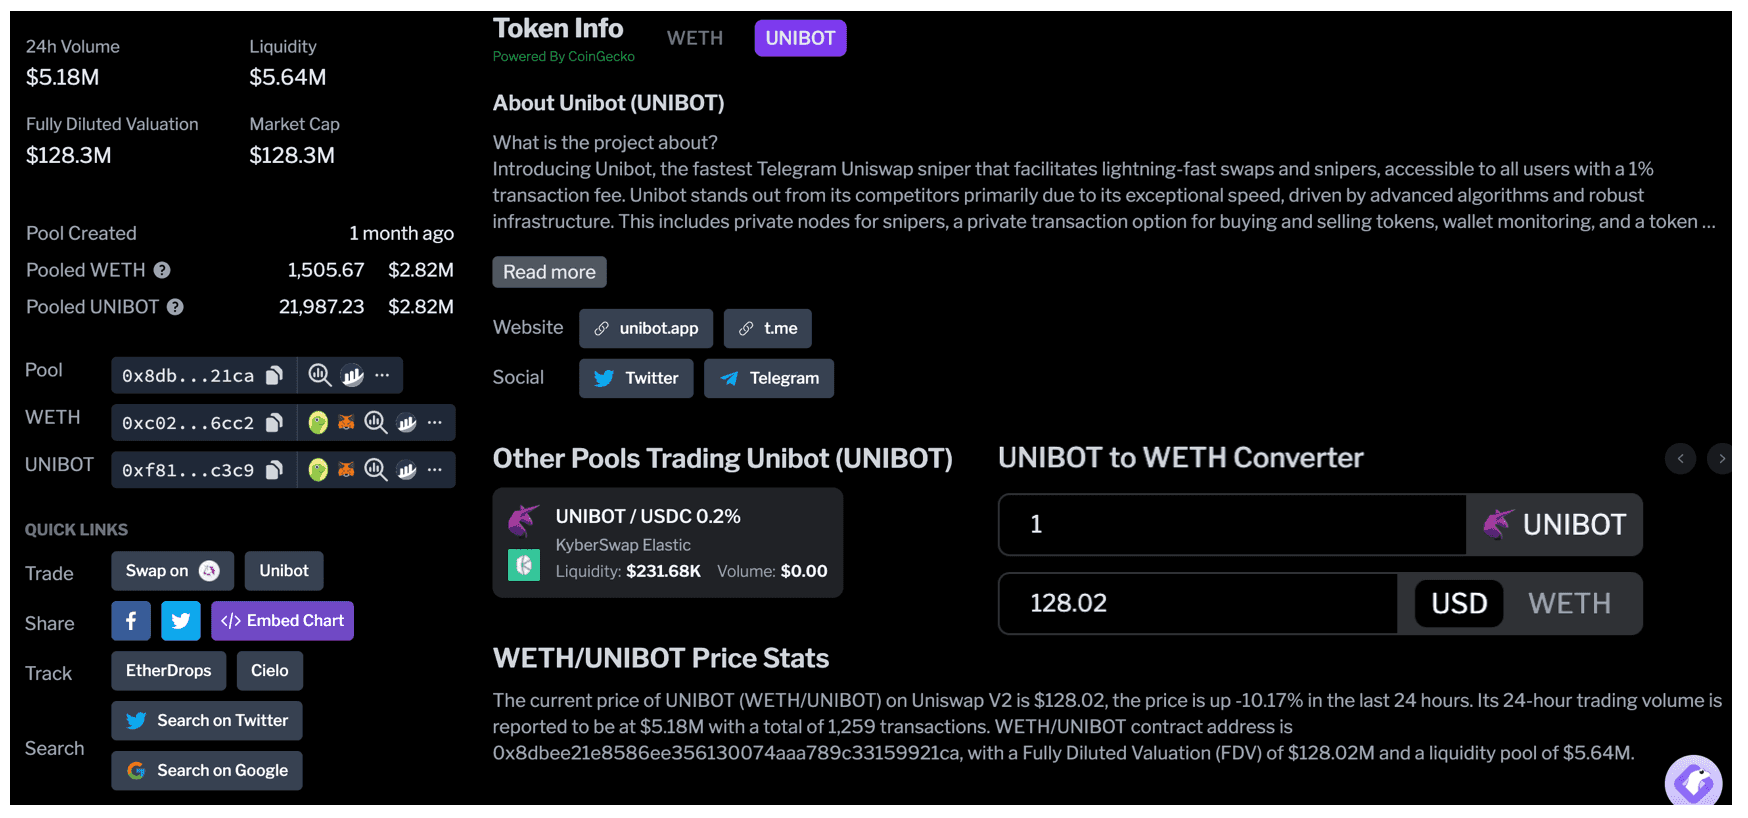Open more options for the UNIBOT row

pos(435,470)
